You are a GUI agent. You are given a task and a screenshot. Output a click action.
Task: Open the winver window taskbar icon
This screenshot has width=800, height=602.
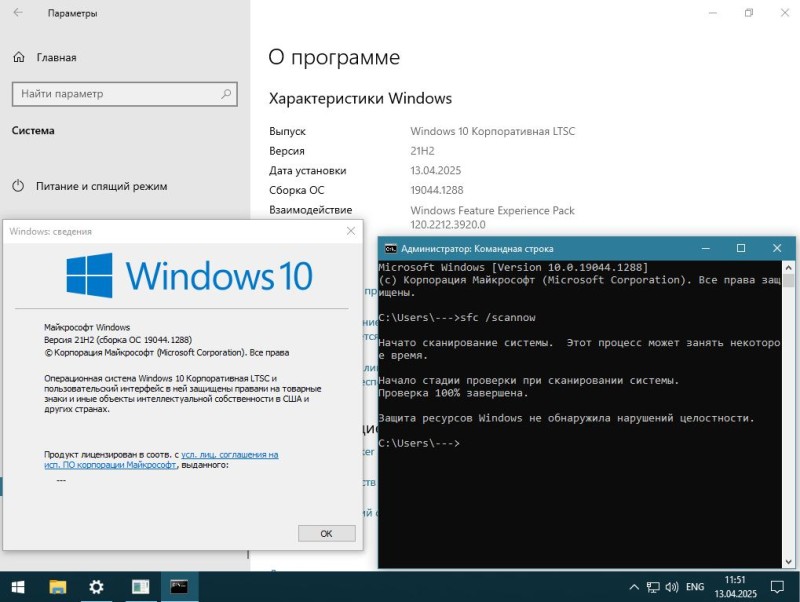(140, 587)
